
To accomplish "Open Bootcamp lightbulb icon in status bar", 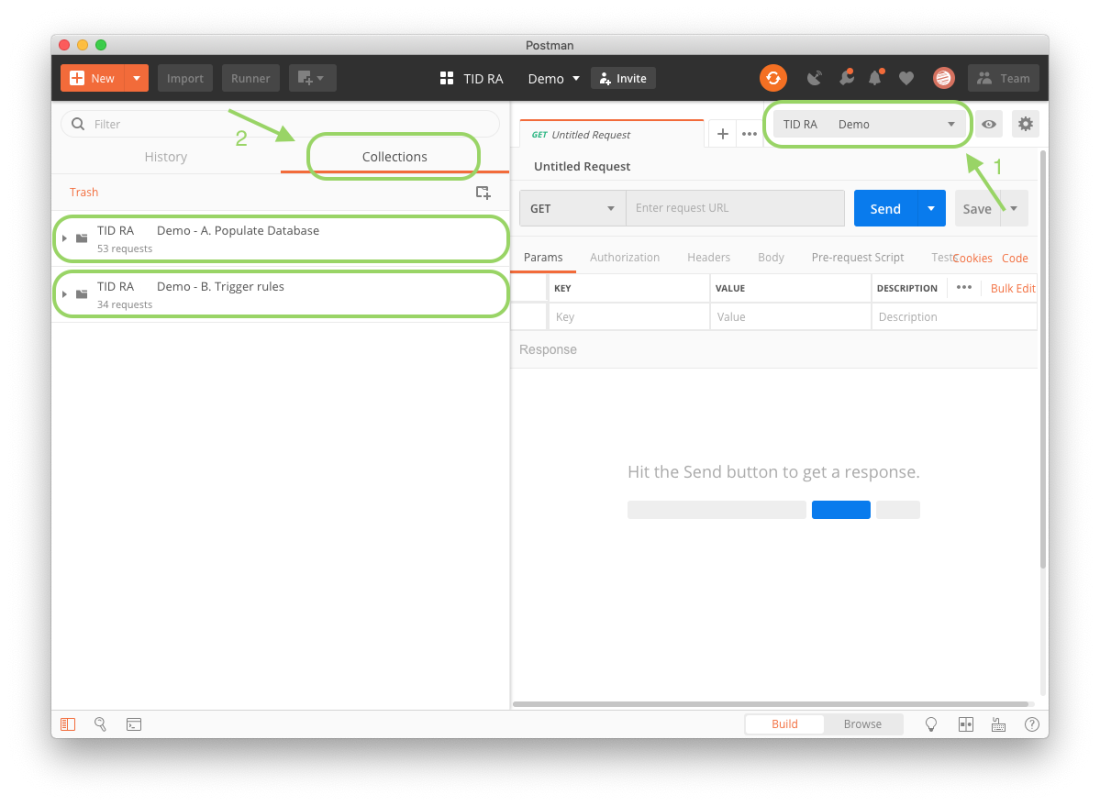I will coord(931,724).
